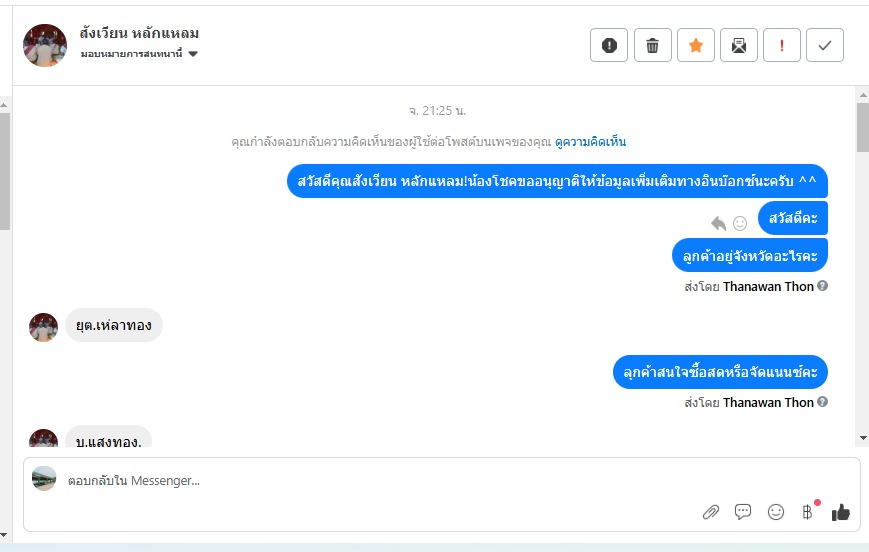Click the ดูความคิดเห็น link
The height and width of the screenshot is (552, 869).
590,142
